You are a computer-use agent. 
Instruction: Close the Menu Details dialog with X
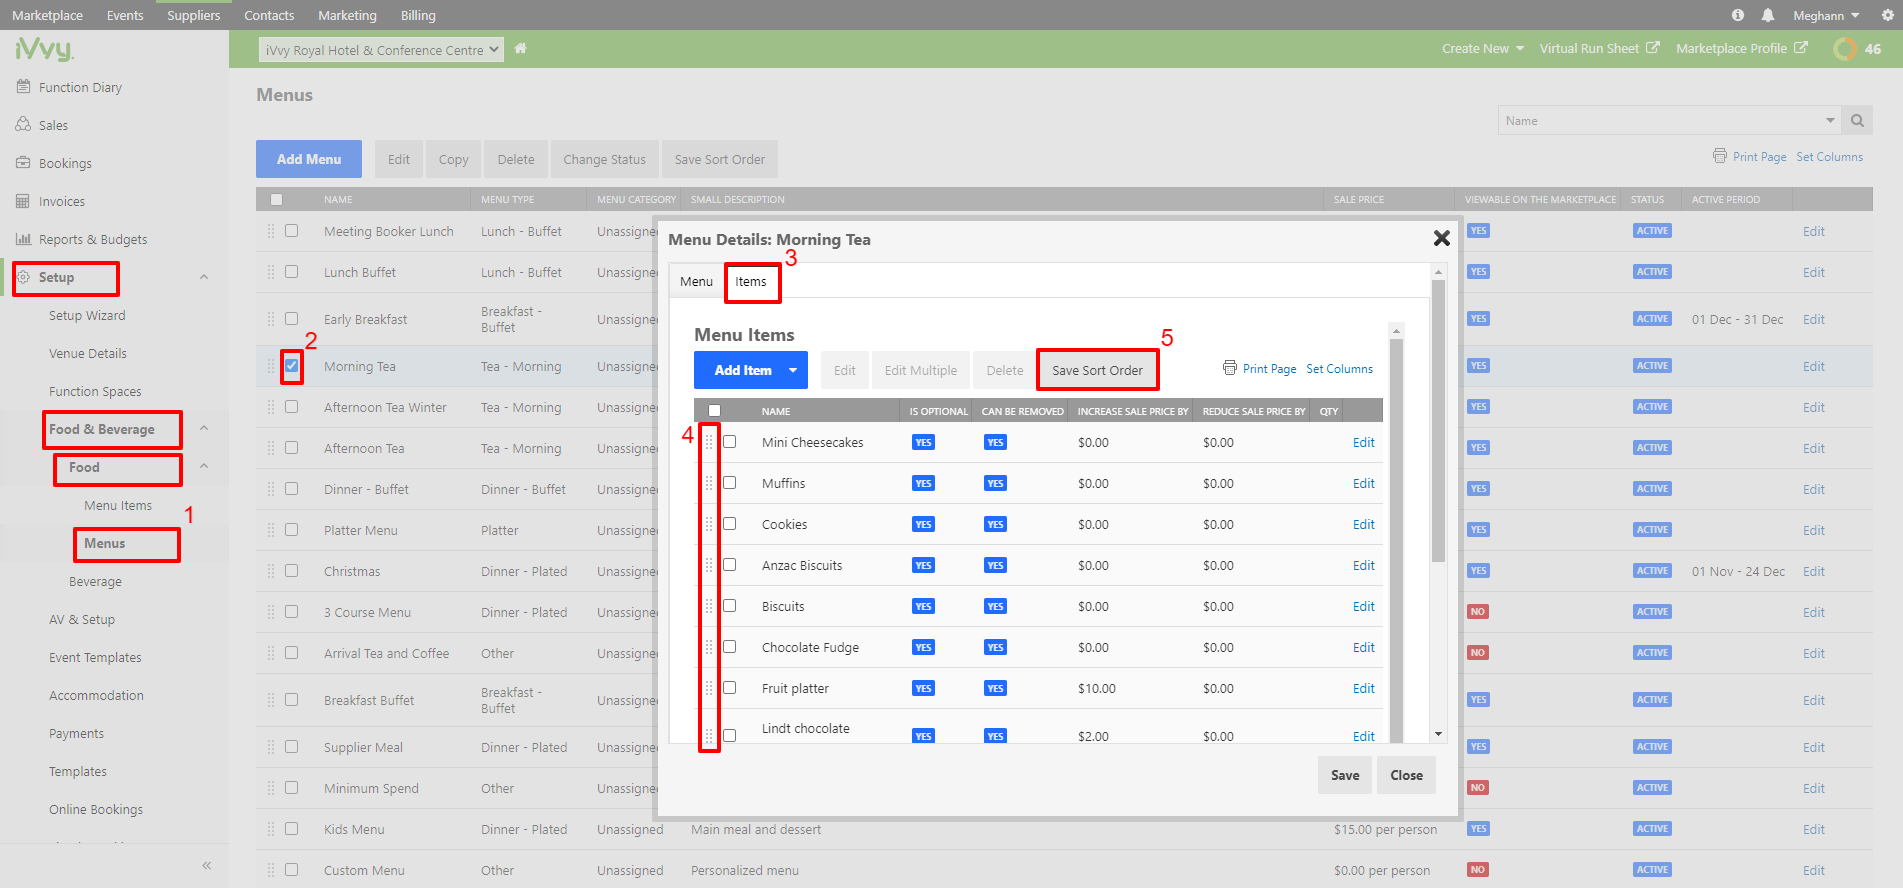click(x=1441, y=238)
